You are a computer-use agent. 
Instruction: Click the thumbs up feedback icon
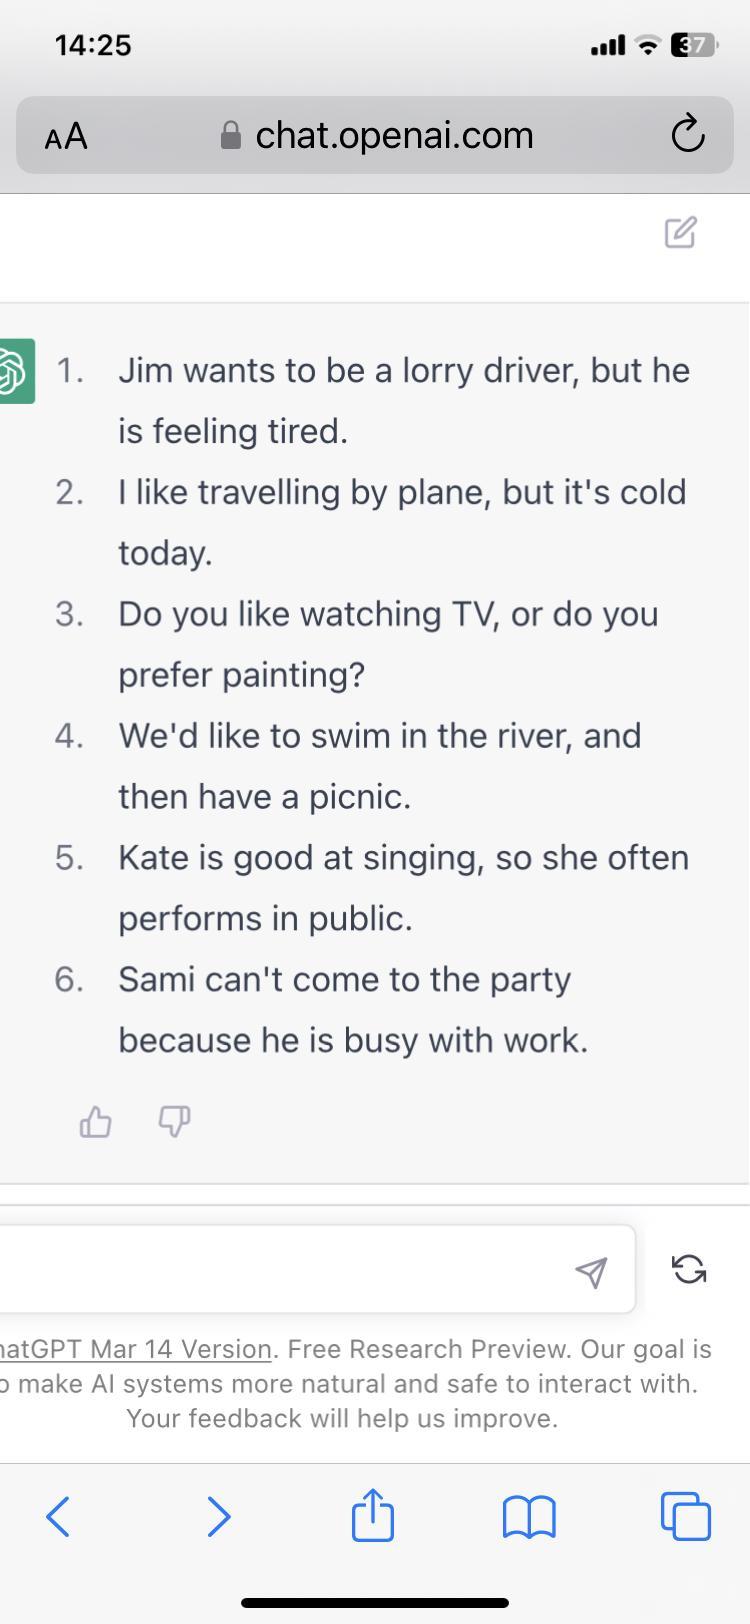pos(95,1122)
